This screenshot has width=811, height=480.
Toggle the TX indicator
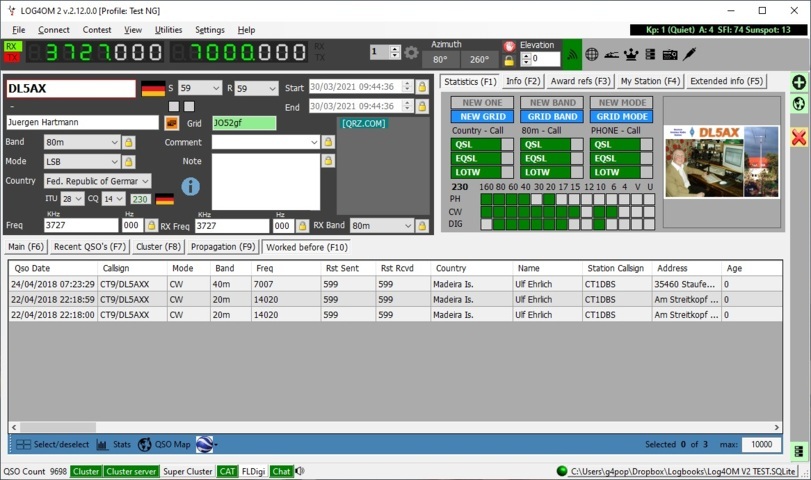tap(11, 57)
